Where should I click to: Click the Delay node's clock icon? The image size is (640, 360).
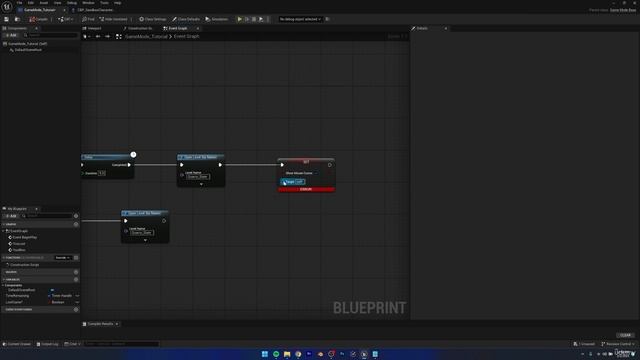pos(133,154)
